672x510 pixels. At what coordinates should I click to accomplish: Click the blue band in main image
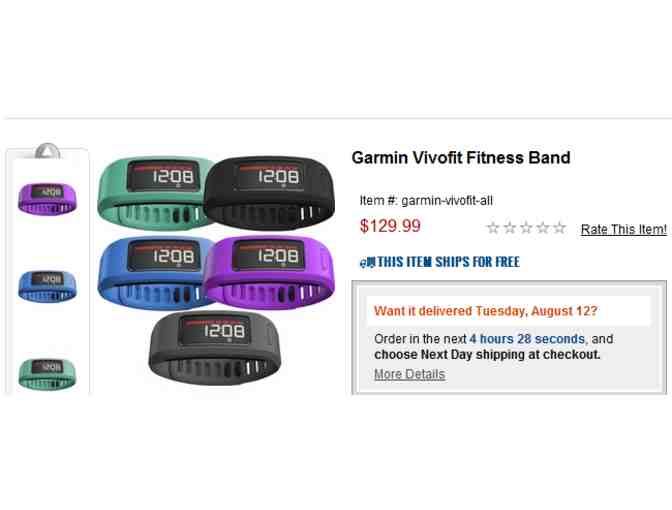click(x=152, y=272)
